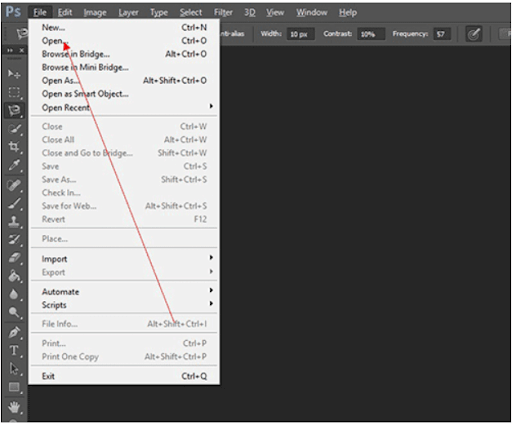This screenshot has height=425, width=512.
Task: Select the Dodge tool
Action: tap(14, 312)
